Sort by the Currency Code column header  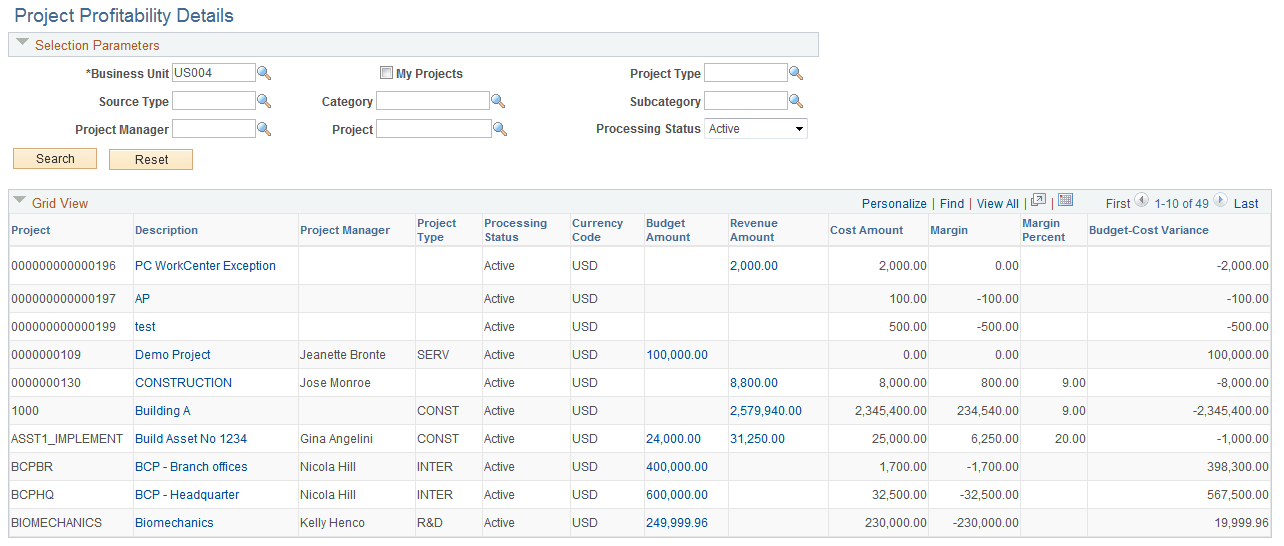pyautogui.click(x=597, y=230)
